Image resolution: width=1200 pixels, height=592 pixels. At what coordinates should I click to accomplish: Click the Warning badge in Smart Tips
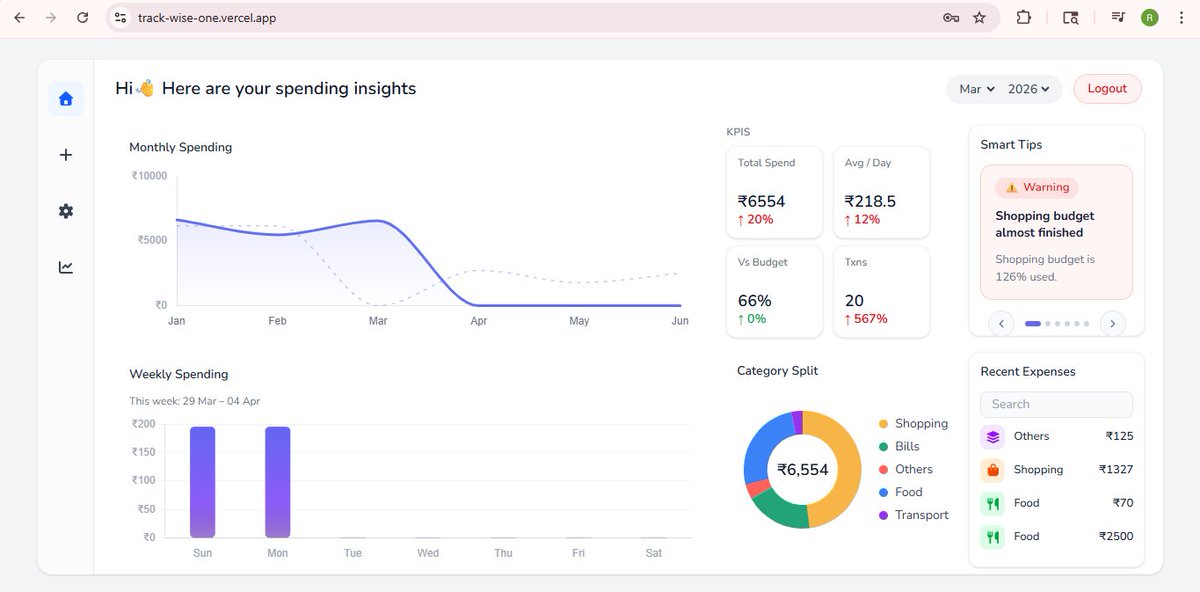pos(1036,187)
